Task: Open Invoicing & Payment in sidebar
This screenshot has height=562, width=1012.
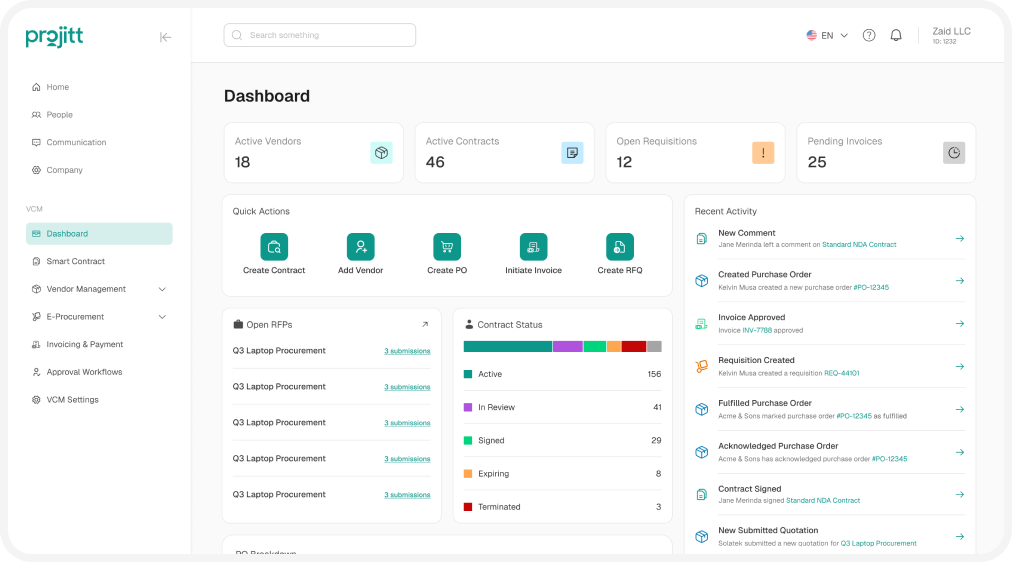Action: click(84, 344)
